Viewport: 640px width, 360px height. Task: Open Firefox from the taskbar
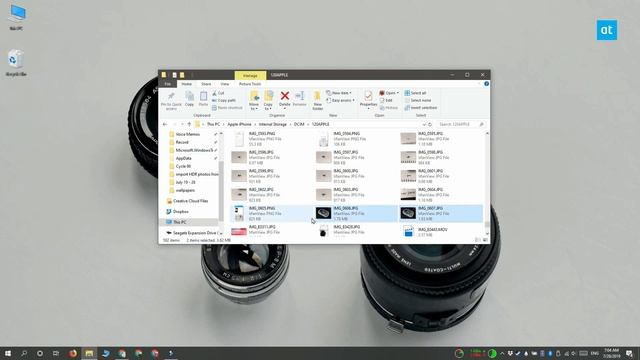point(73,353)
